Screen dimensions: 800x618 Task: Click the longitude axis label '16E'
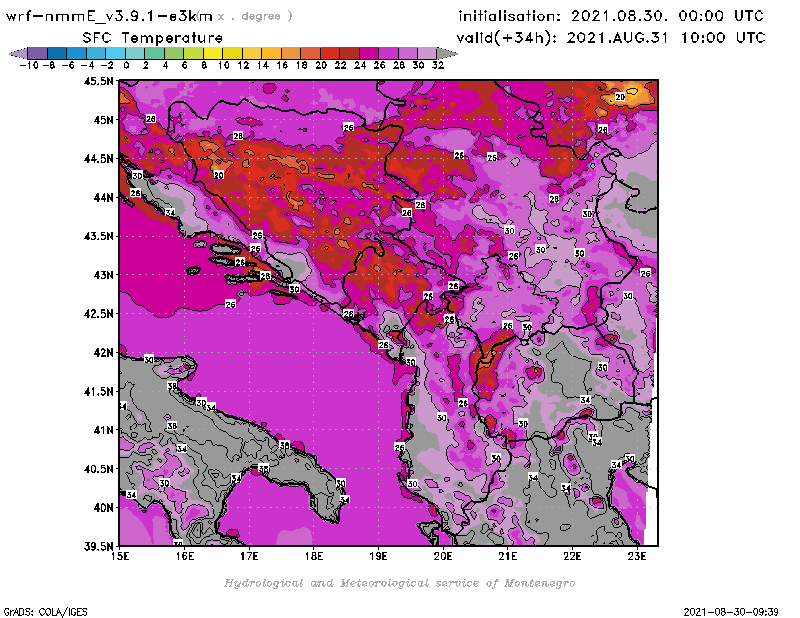pos(185,556)
